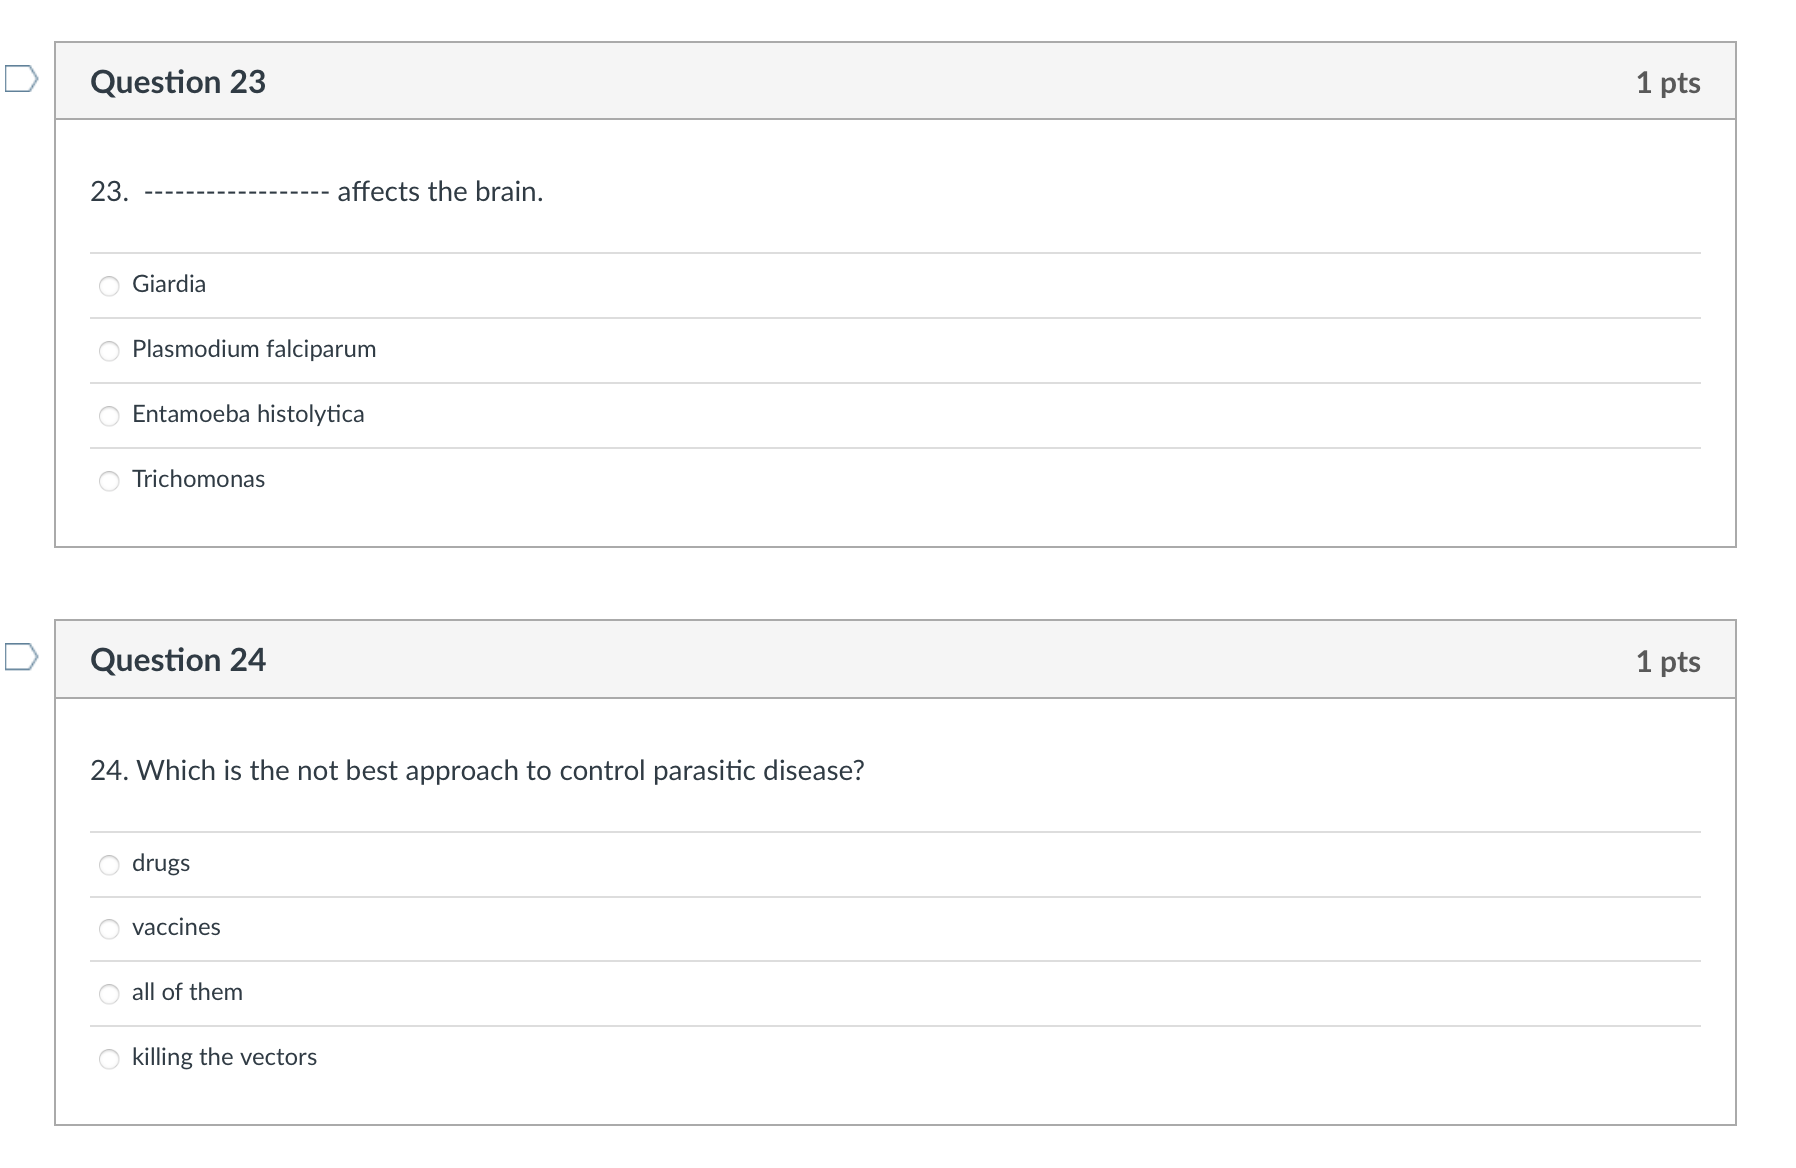This screenshot has width=1796, height=1168.
Task: Pick killing the vectors radio button
Action: click(109, 1059)
